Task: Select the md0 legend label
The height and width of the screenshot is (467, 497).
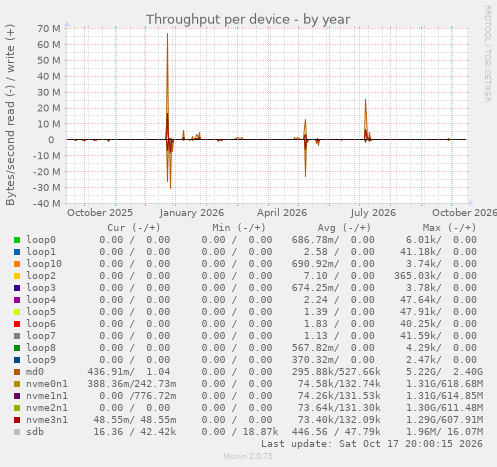Action: (x=35, y=372)
